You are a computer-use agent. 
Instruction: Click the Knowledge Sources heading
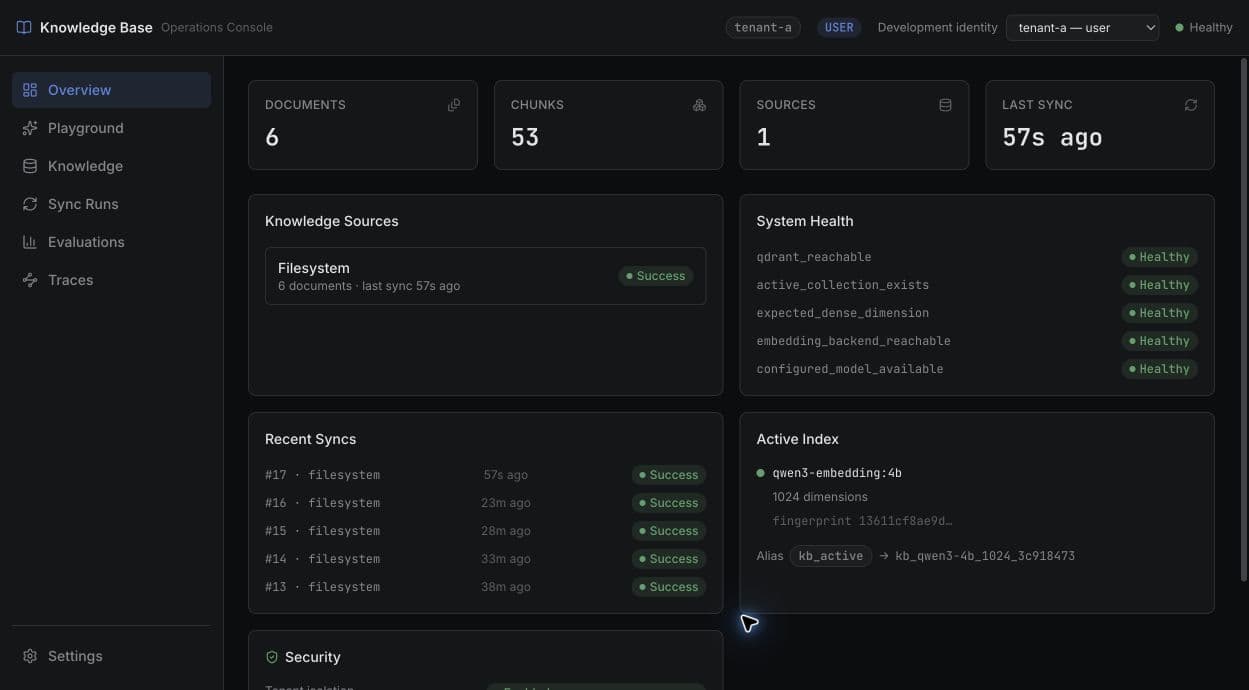(x=332, y=221)
